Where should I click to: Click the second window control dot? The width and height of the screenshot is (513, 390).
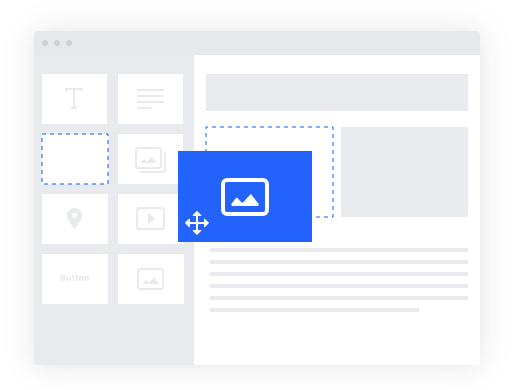tap(57, 43)
